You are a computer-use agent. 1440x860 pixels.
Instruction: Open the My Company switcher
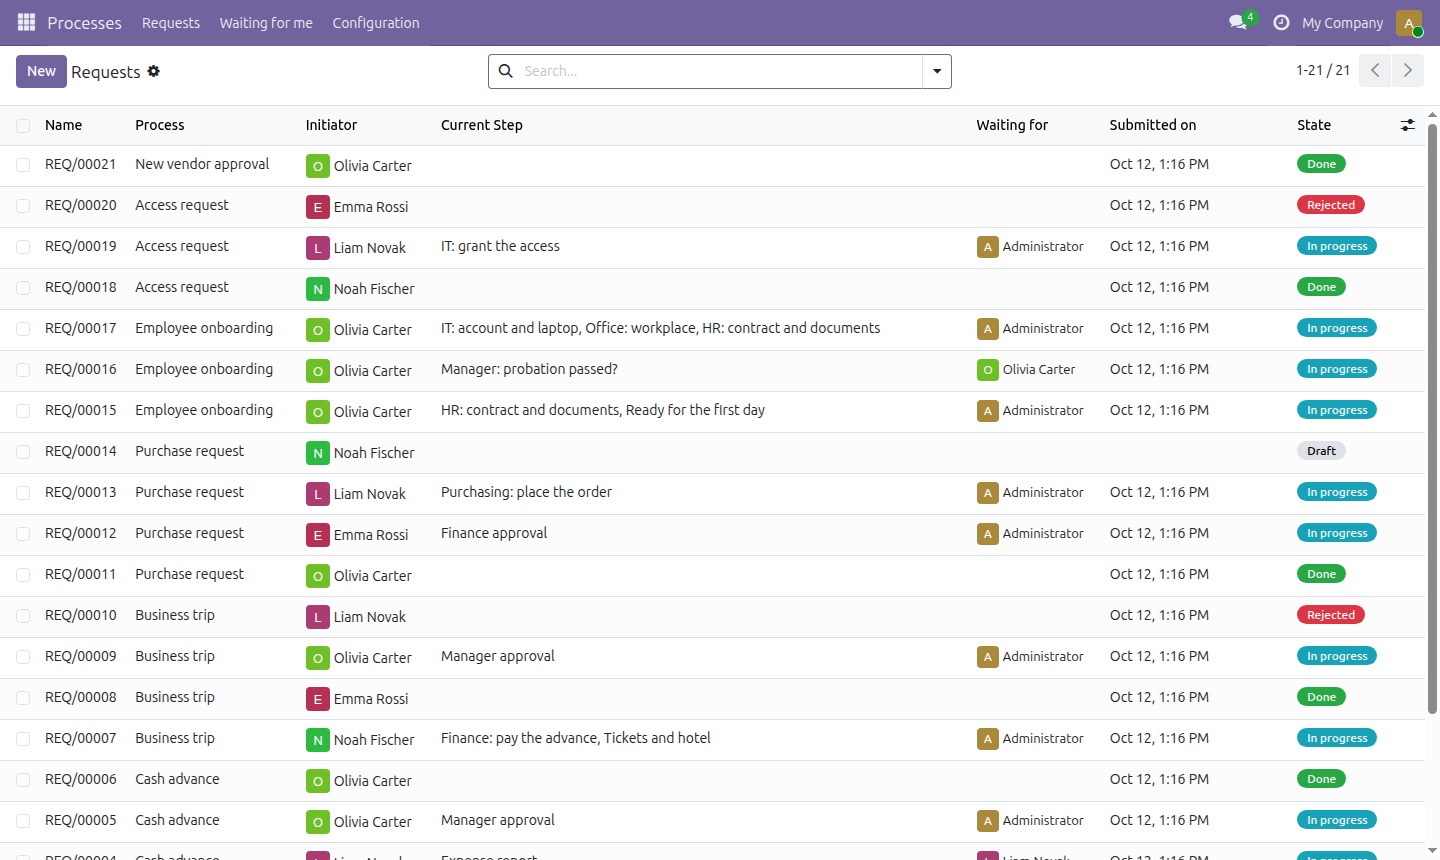[x=1343, y=23]
